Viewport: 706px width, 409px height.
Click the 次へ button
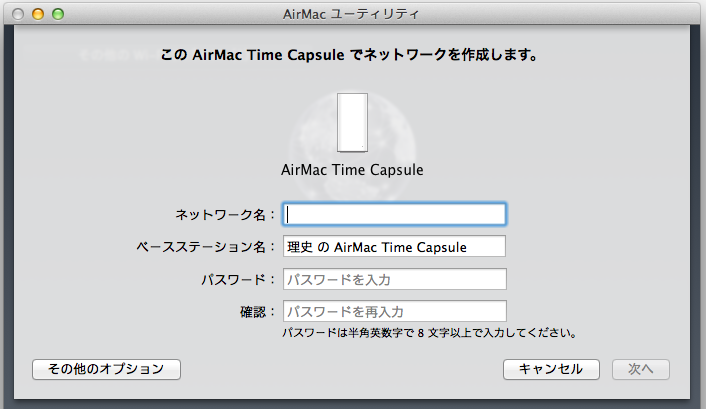(641, 369)
